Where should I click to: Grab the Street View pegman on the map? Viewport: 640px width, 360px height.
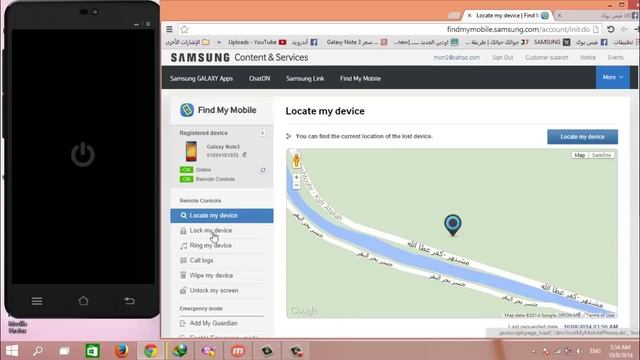(x=296, y=160)
